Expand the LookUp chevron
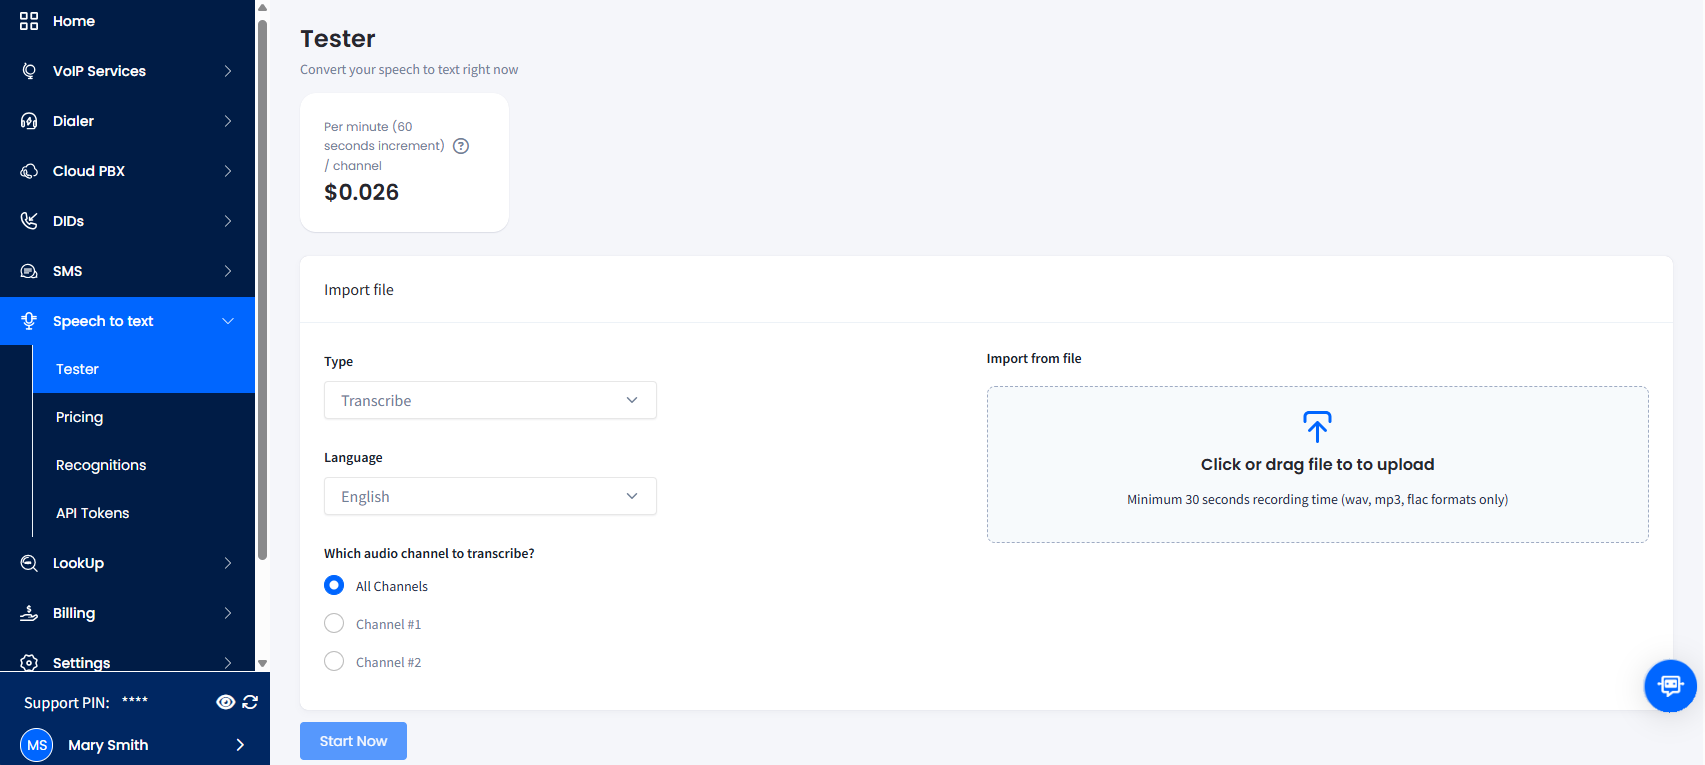Viewport: 1705px width, 765px height. pos(228,563)
